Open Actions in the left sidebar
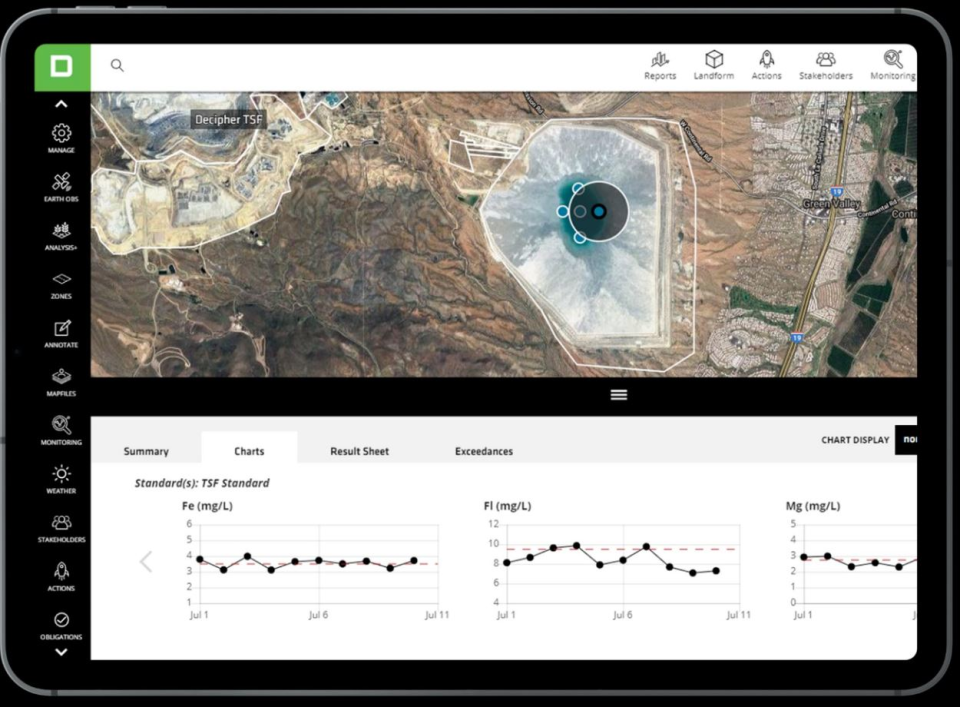 click(x=61, y=577)
